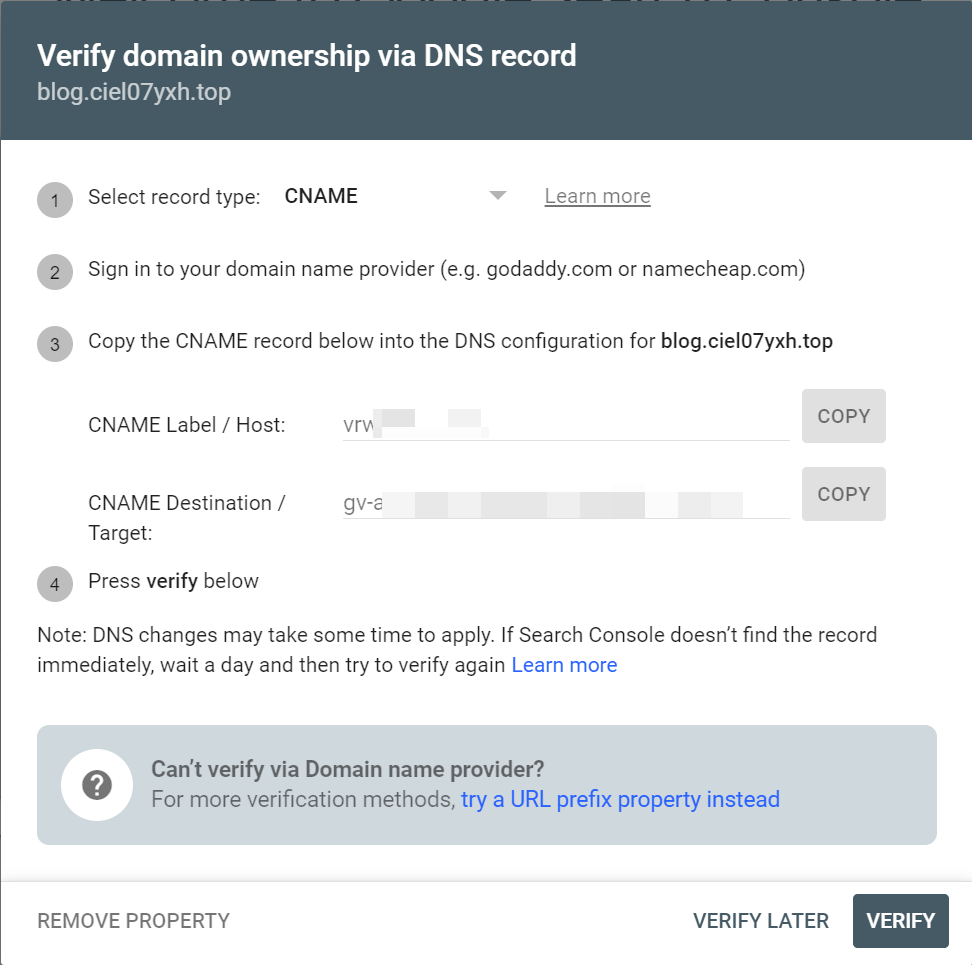
Task: Select the CNAME record type value
Action: point(321,196)
